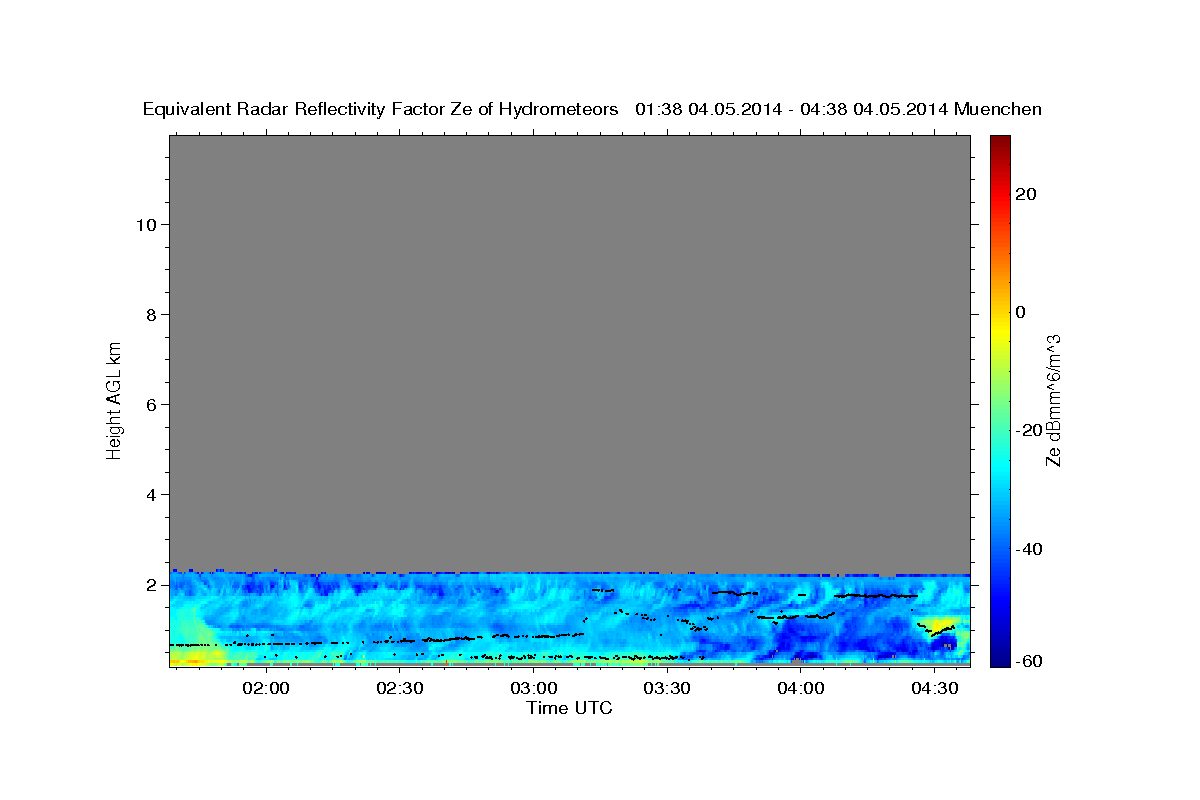Viewport: 1200px width, 800px height.
Task: Click the '04:30' time tick label
Action: [x=934, y=689]
